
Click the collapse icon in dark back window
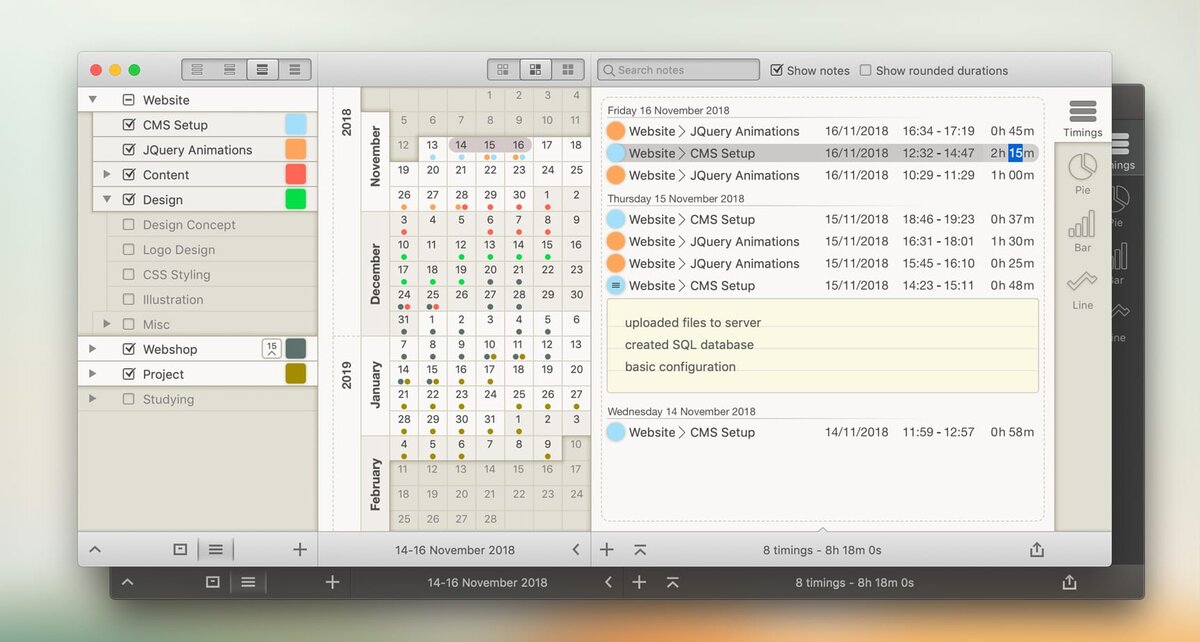[x=672, y=582]
